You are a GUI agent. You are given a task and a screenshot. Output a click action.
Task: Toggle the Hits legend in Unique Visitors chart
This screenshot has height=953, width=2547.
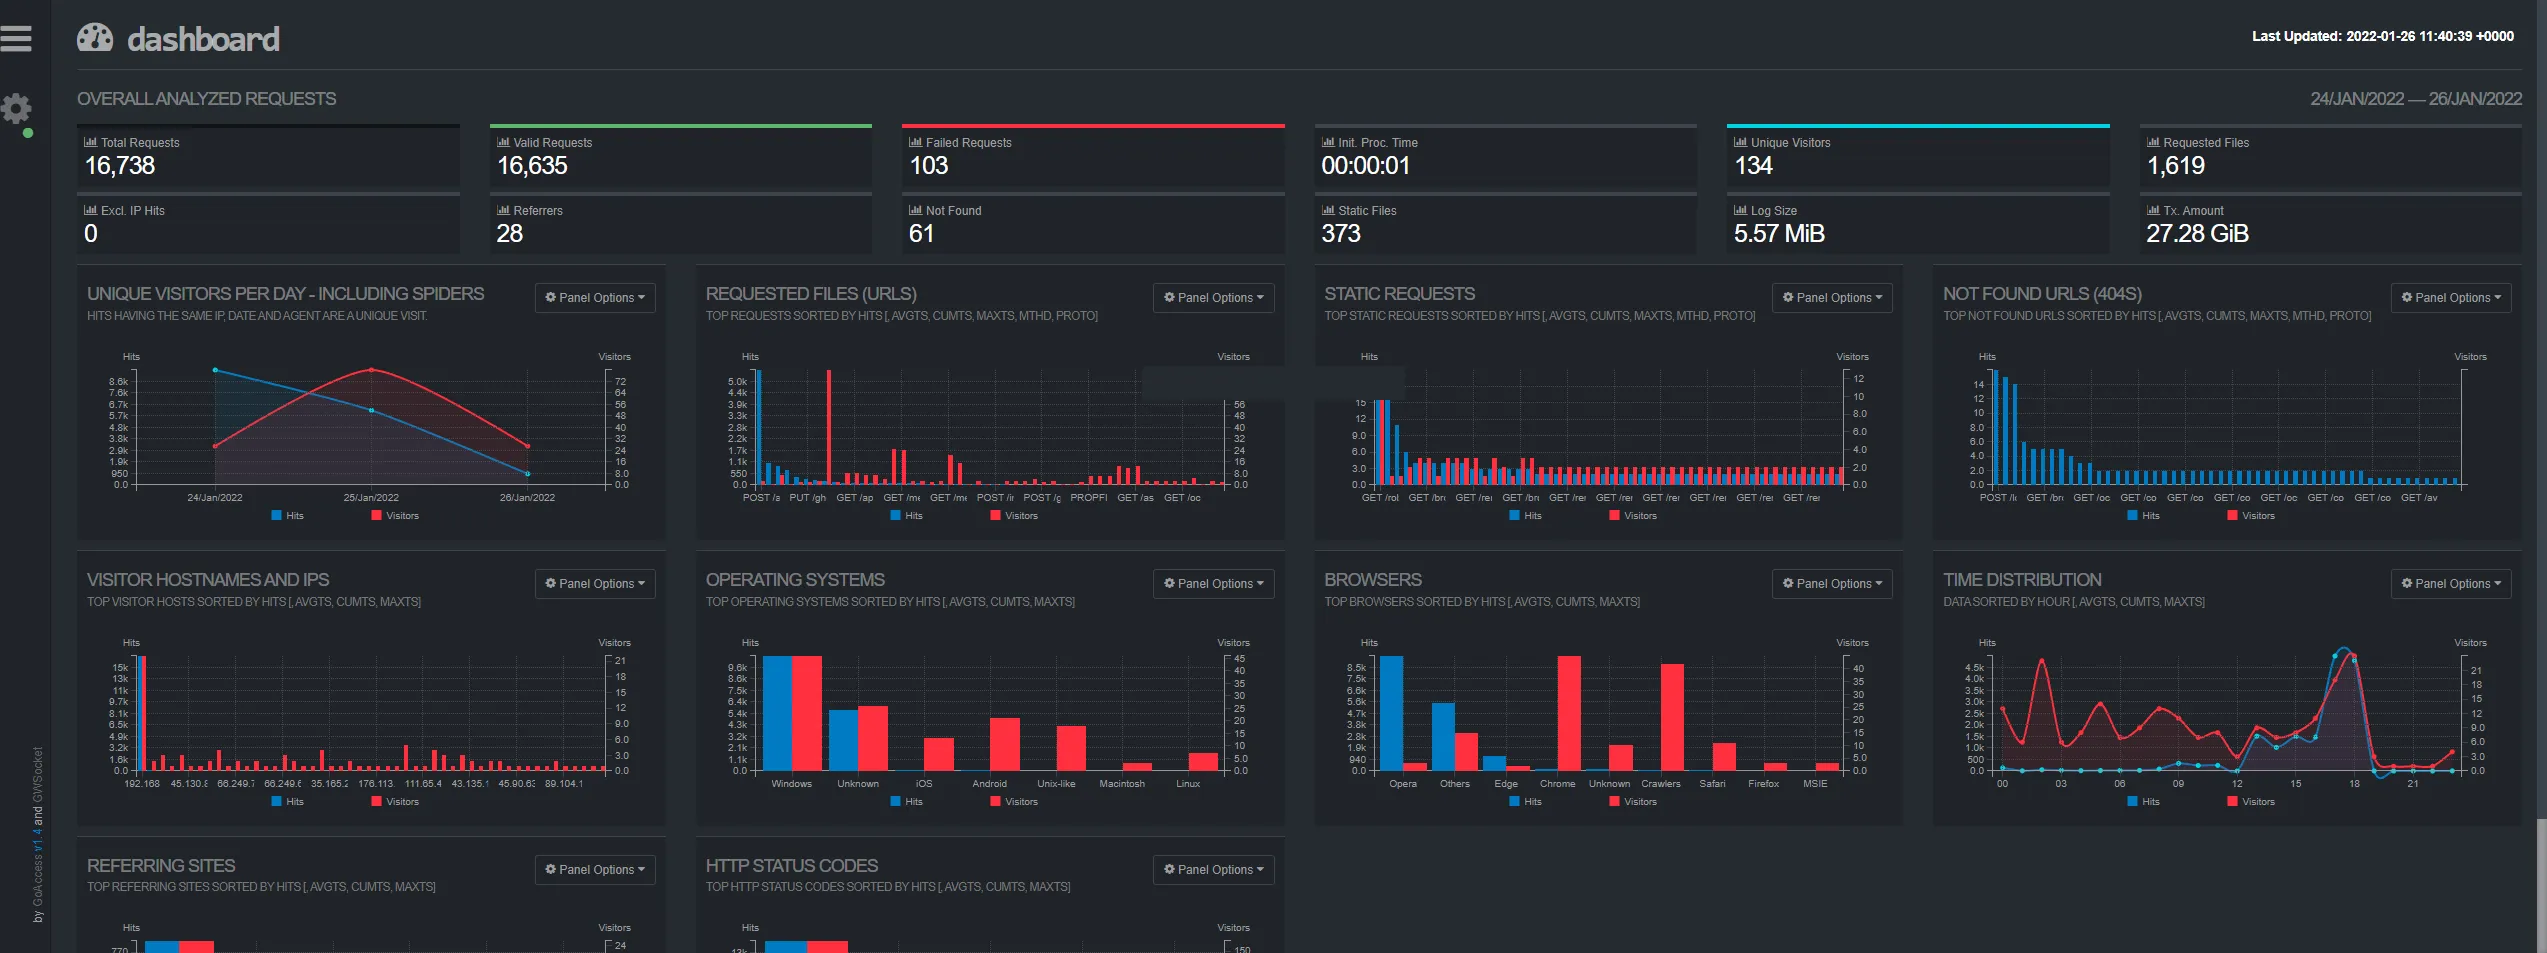point(288,515)
